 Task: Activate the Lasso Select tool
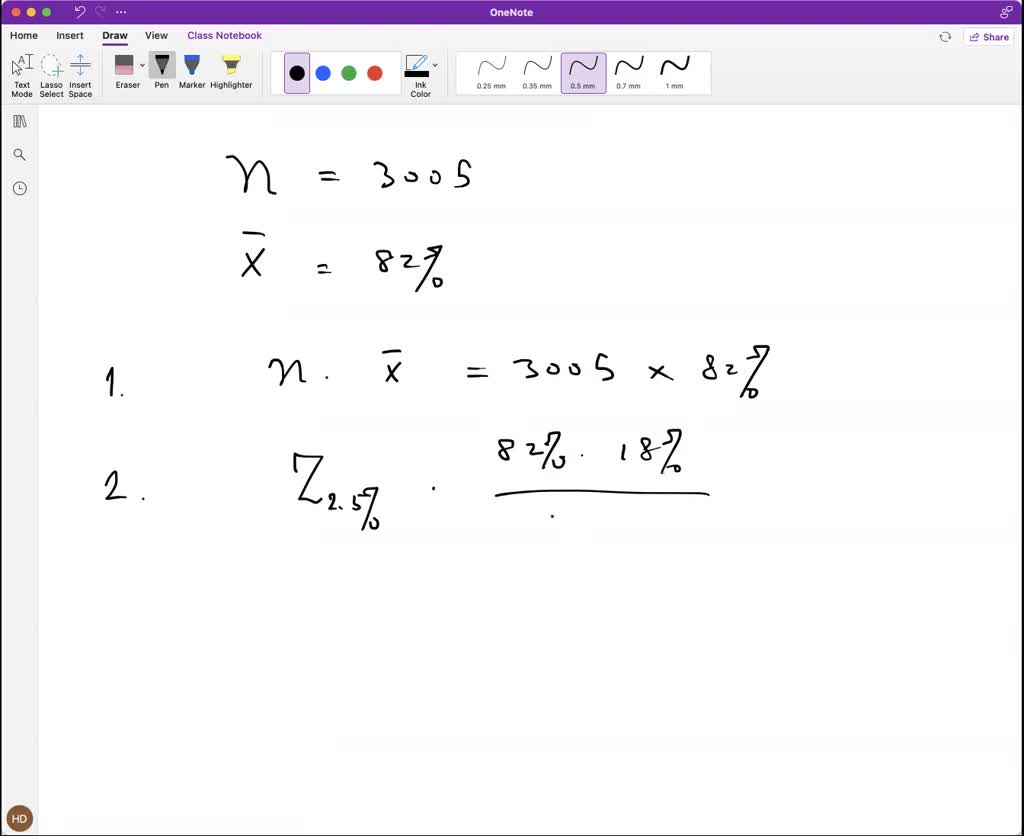coord(51,75)
